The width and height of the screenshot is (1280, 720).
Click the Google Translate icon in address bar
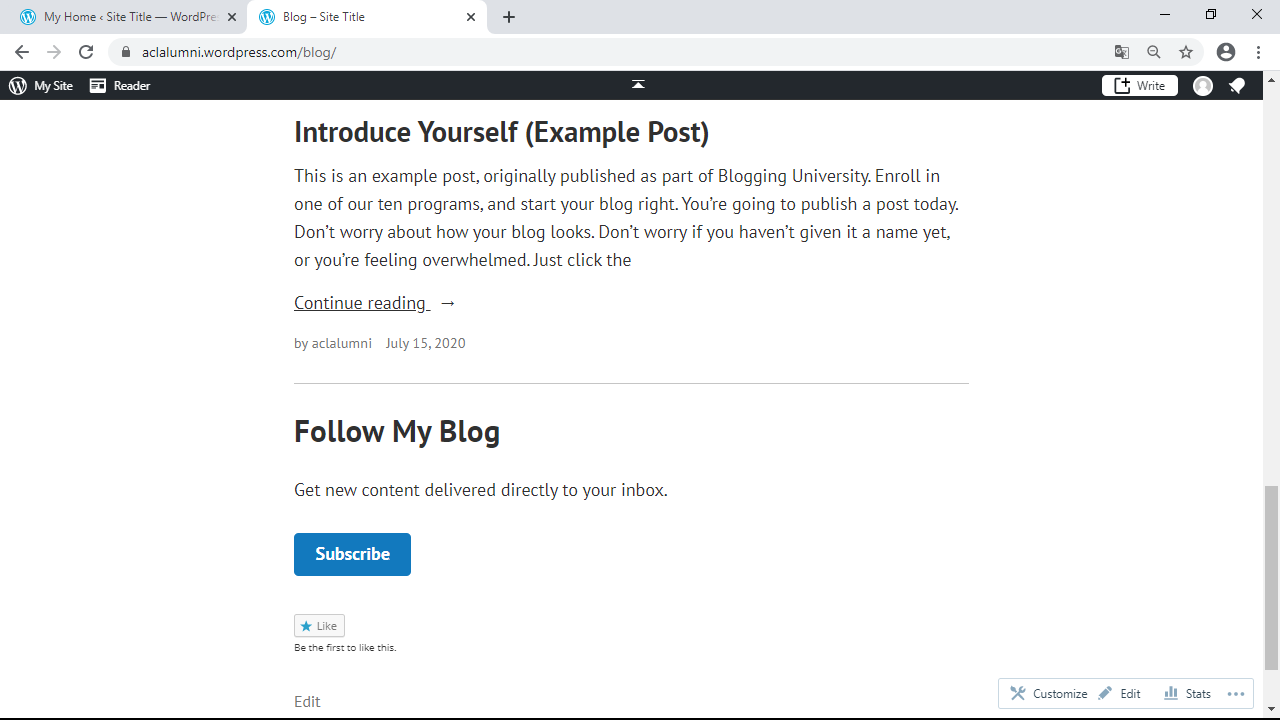click(x=1122, y=52)
